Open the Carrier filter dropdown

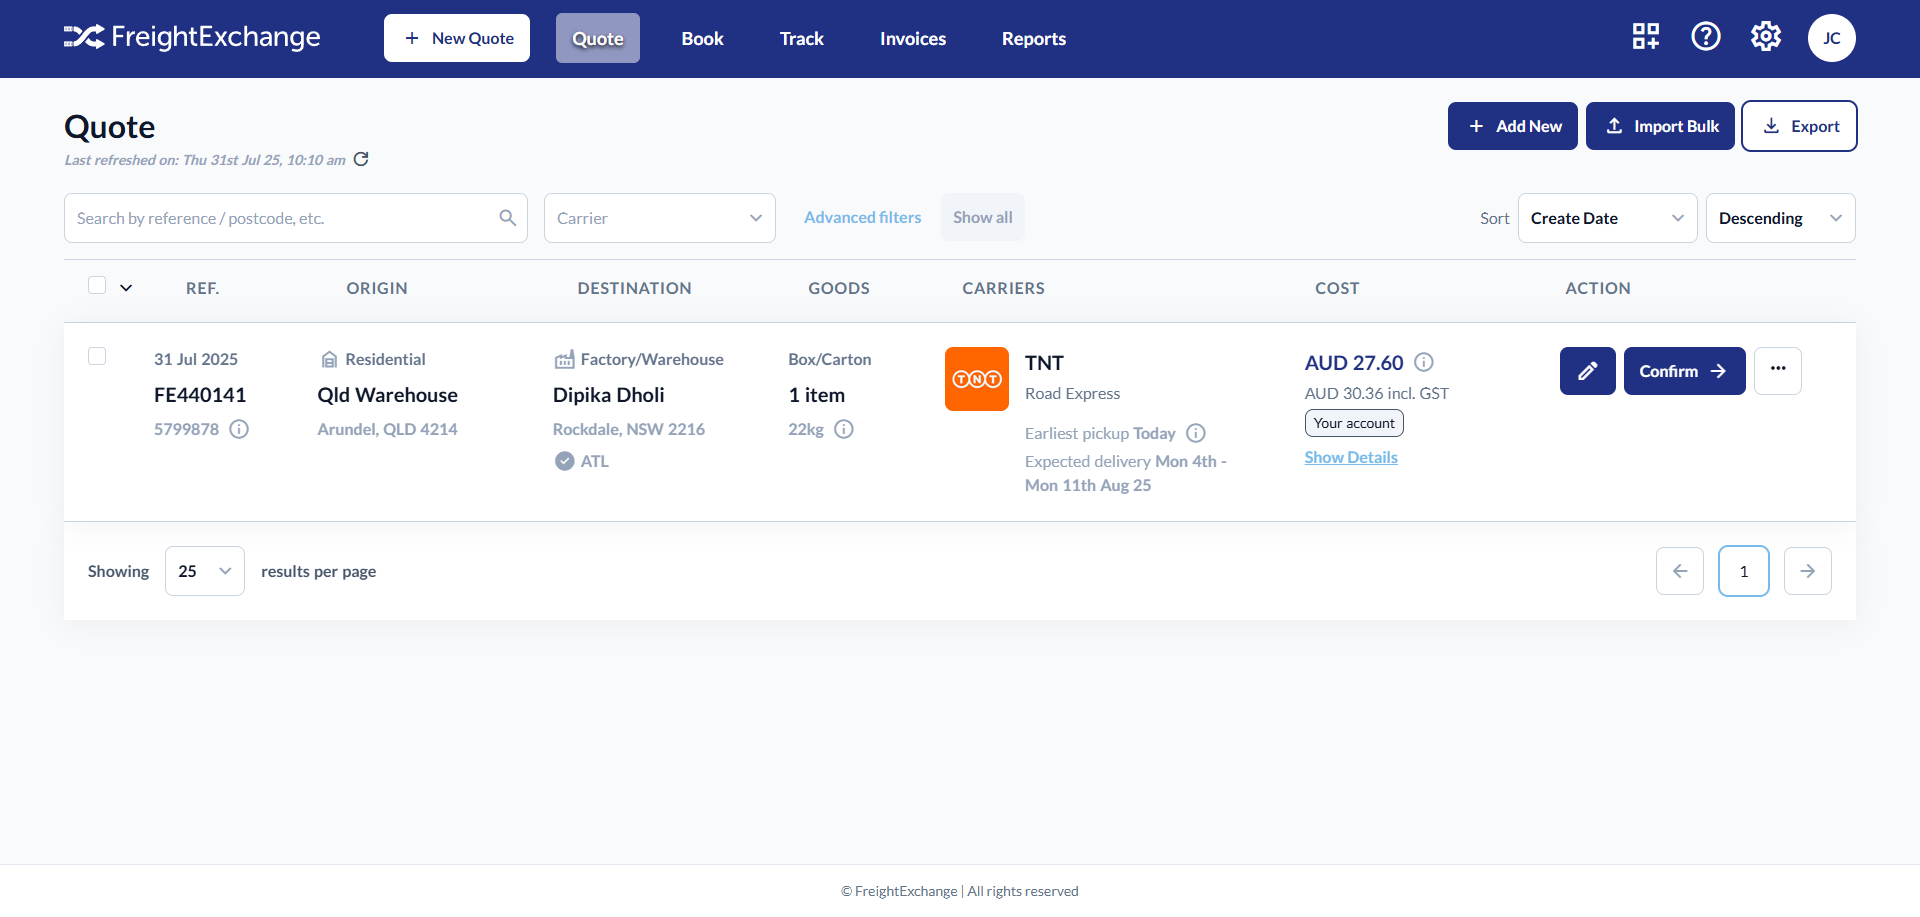[660, 218]
